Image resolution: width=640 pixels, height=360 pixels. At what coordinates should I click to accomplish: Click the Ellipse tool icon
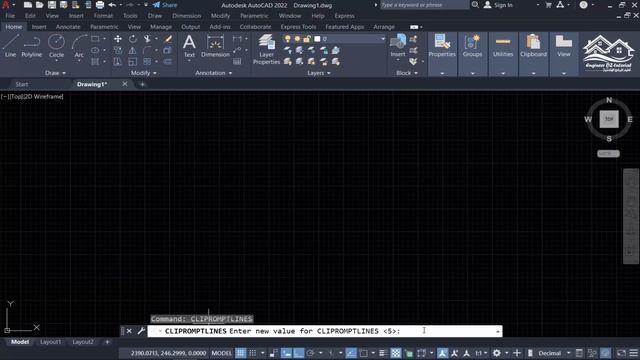(x=95, y=50)
